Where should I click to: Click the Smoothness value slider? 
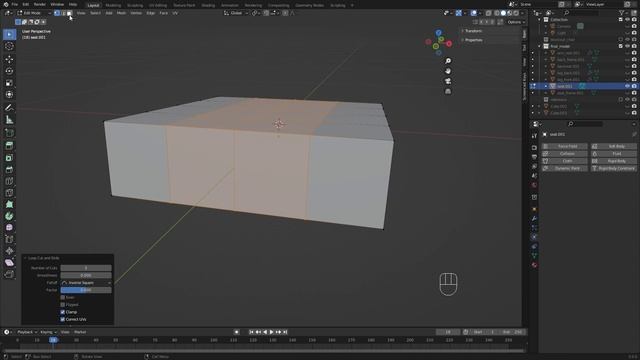click(x=86, y=275)
